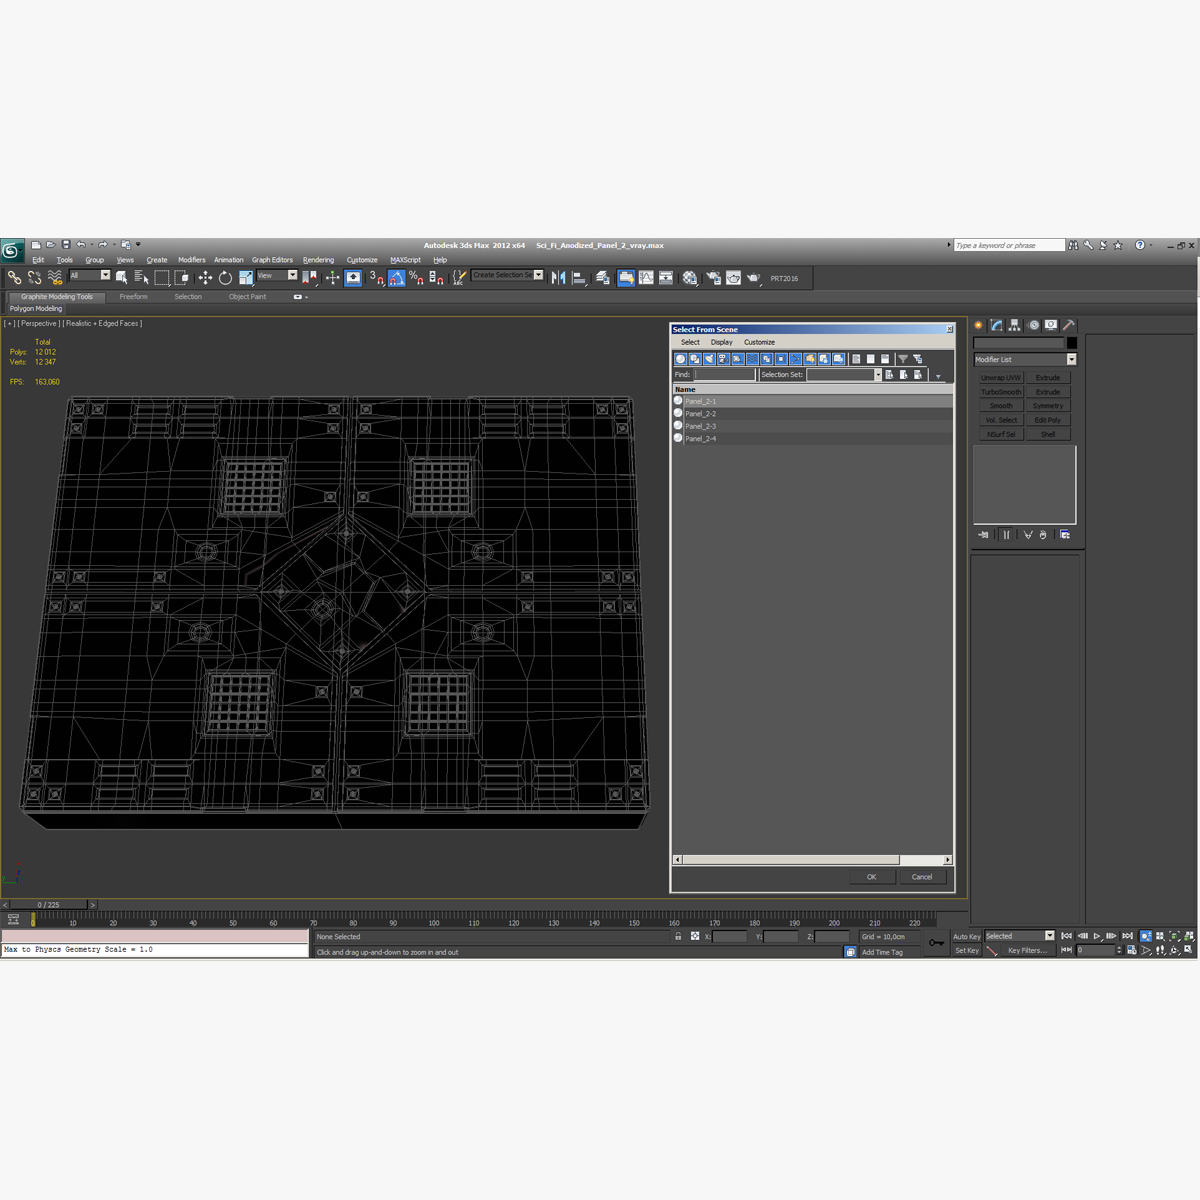
Task: Choose the Rectangular Selection Region tool
Action: coord(162,278)
